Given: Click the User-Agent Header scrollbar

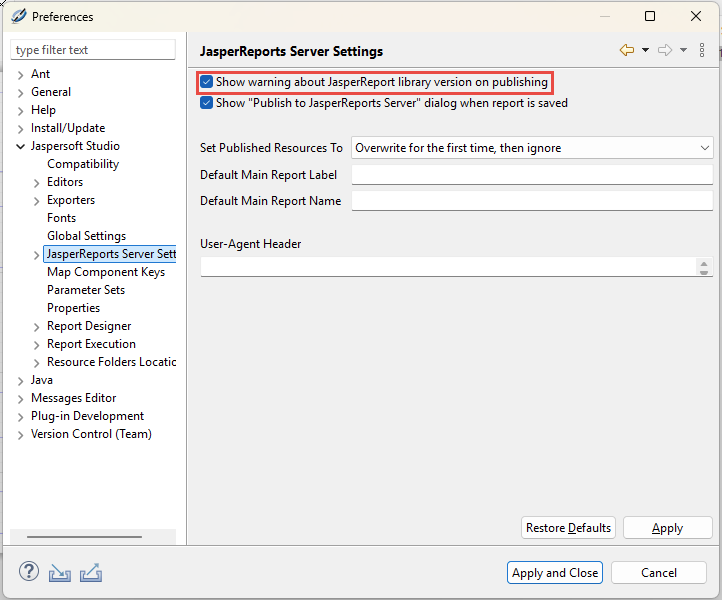Looking at the screenshot, I should (x=704, y=267).
